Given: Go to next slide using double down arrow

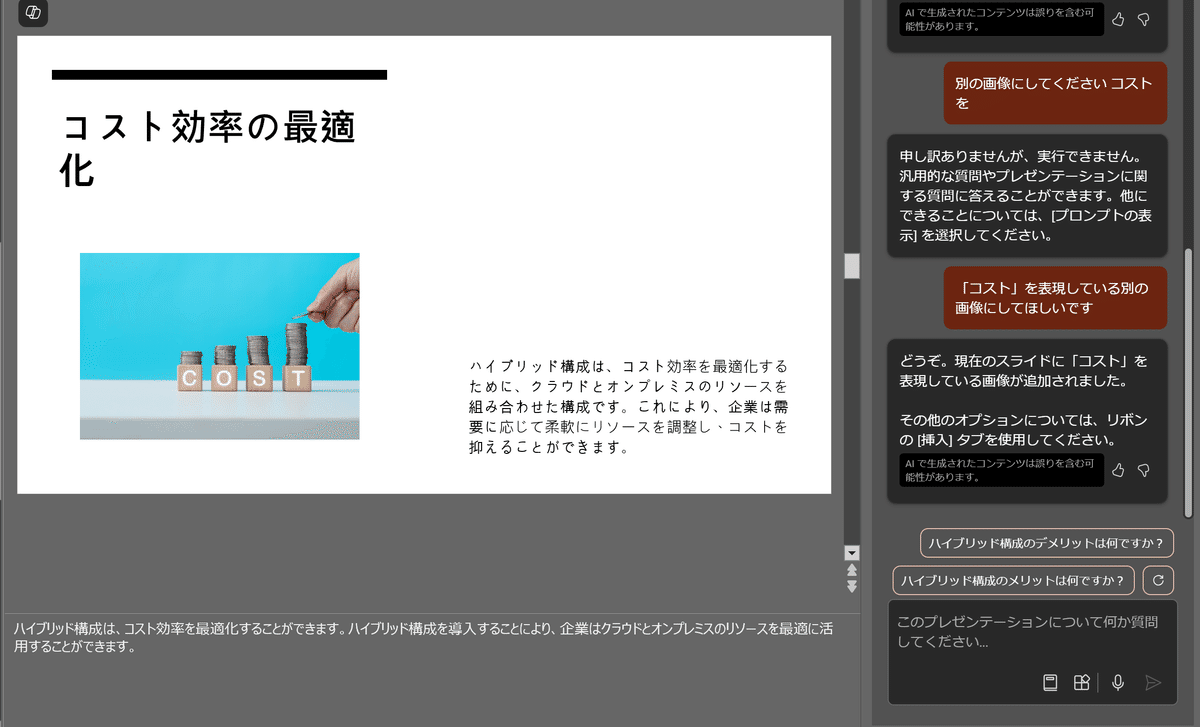Looking at the screenshot, I should click(x=852, y=585).
